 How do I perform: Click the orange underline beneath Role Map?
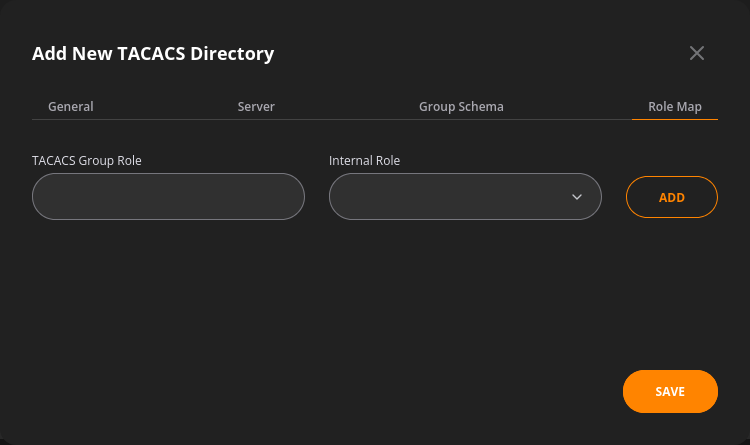tap(674, 119)
